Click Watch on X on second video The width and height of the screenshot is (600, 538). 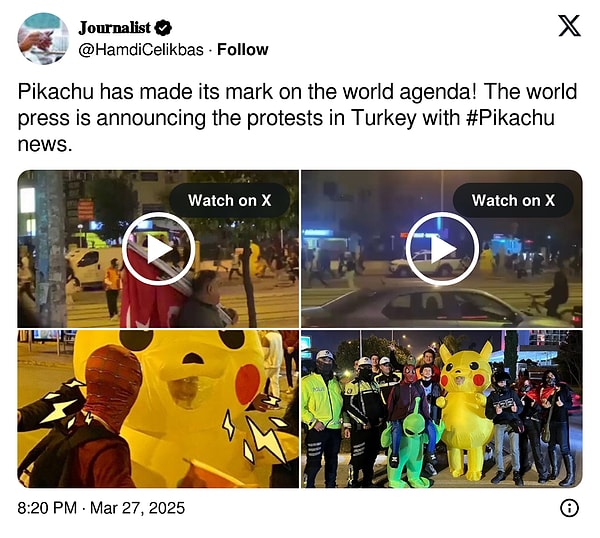point(513,201)
